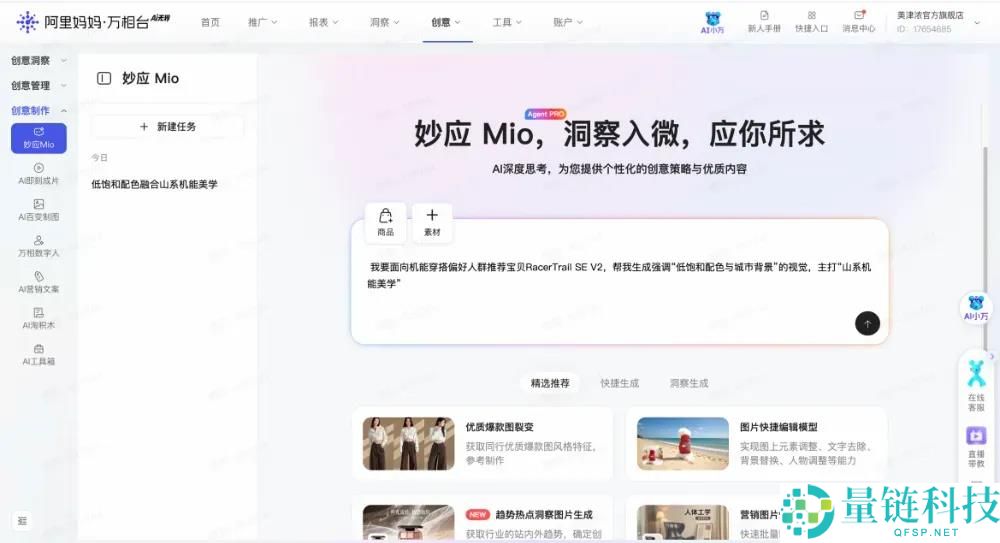Open 万相数字人 tool
The image size is (1000, 543).
pos(39,246)
